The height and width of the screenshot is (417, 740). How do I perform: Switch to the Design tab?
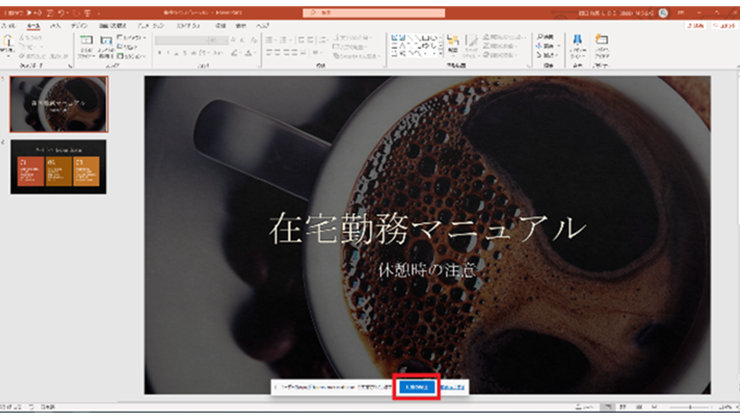pos(79,25)
